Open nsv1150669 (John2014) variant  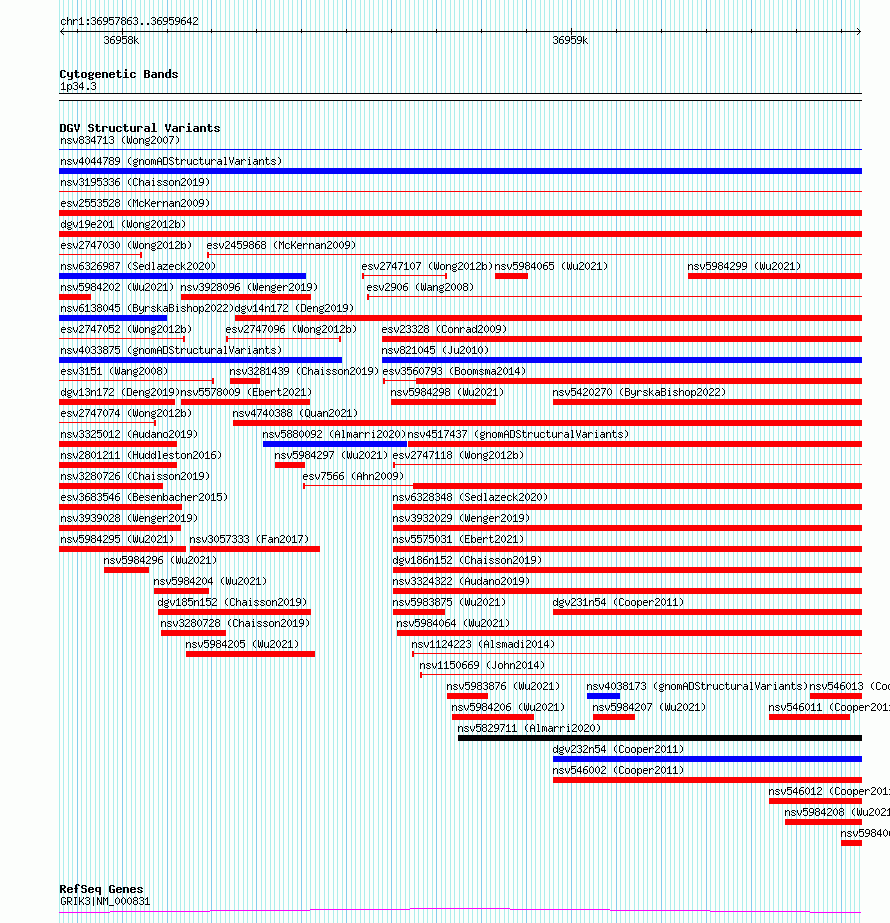481,665
